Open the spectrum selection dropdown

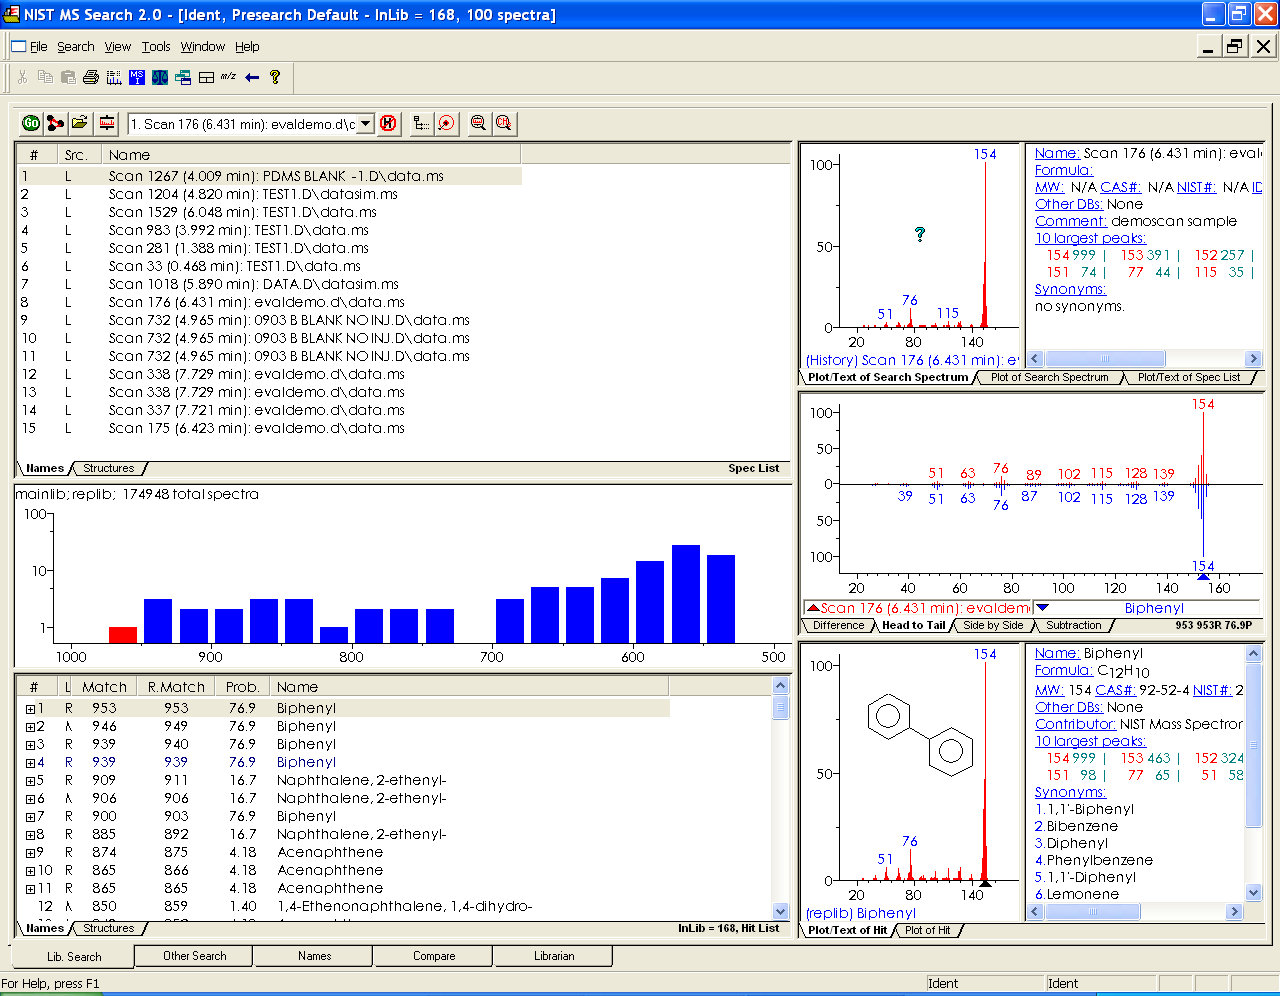click(x=365, y=124)
